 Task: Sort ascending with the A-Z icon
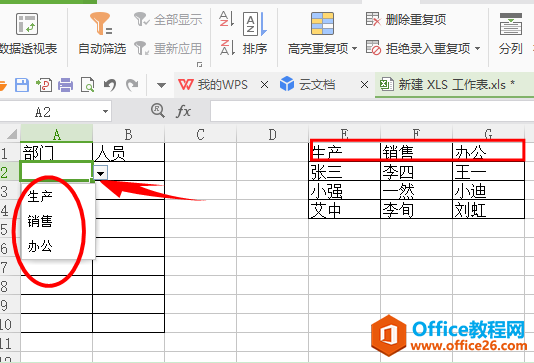click(x=226, y=19)
